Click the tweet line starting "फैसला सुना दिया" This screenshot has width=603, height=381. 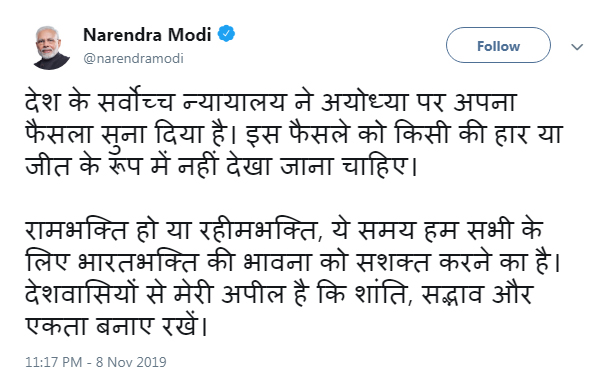tap(294, 134)
